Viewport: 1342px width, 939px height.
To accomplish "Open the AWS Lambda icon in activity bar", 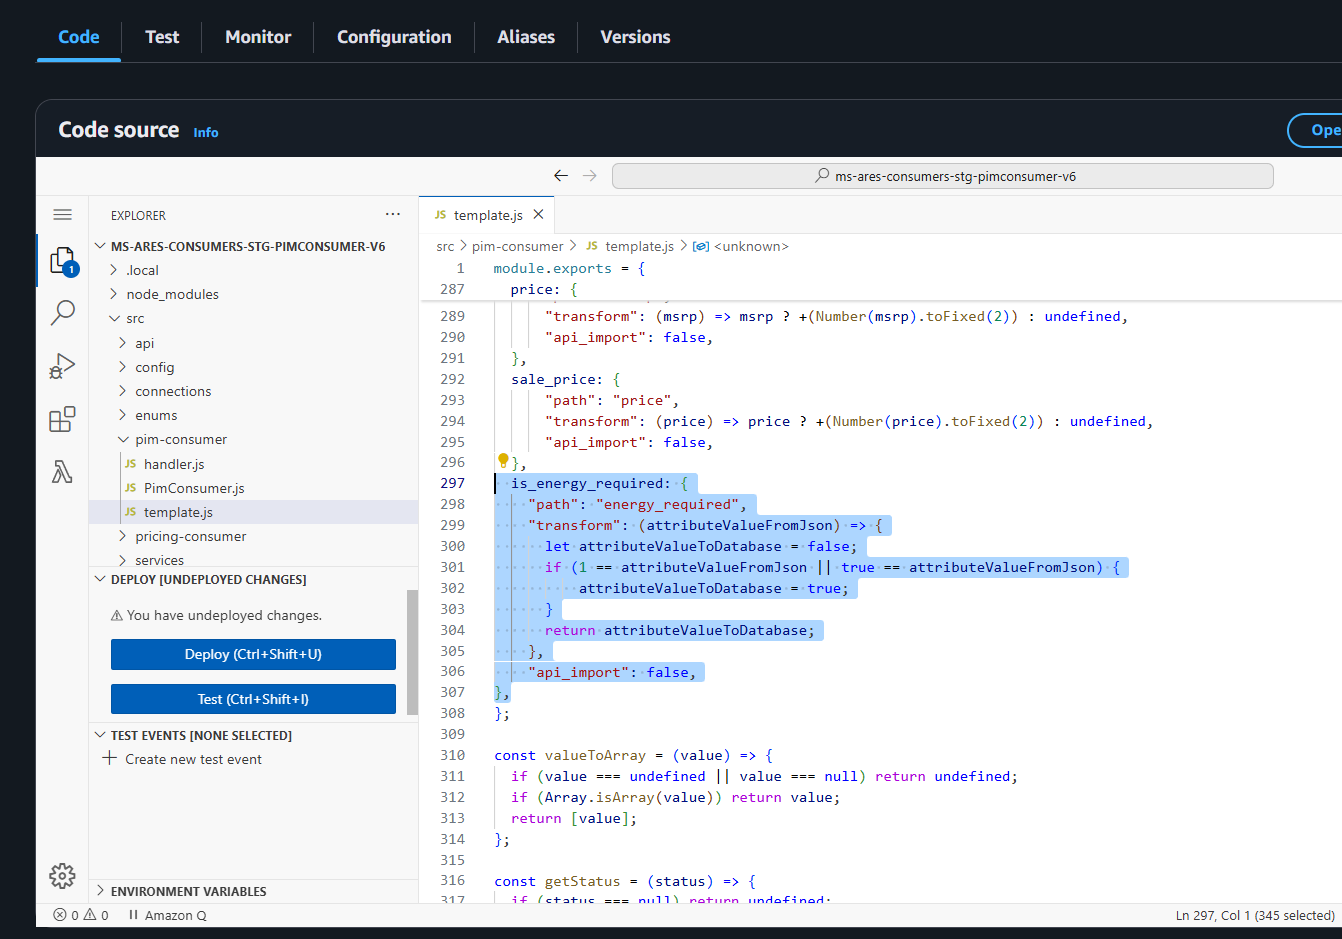I will 62,472.
